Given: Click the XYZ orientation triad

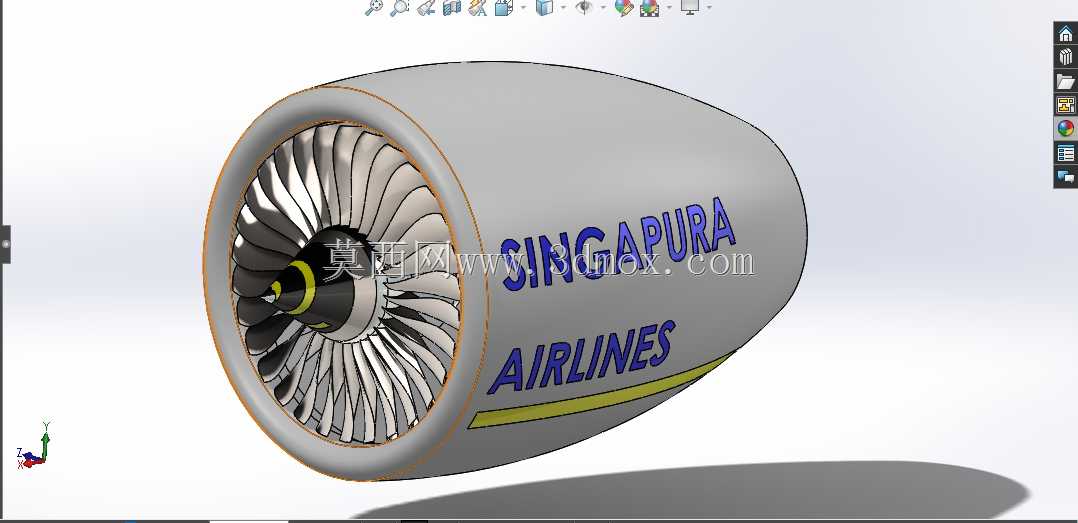Looking at the screenshot, I should (34, 446).
